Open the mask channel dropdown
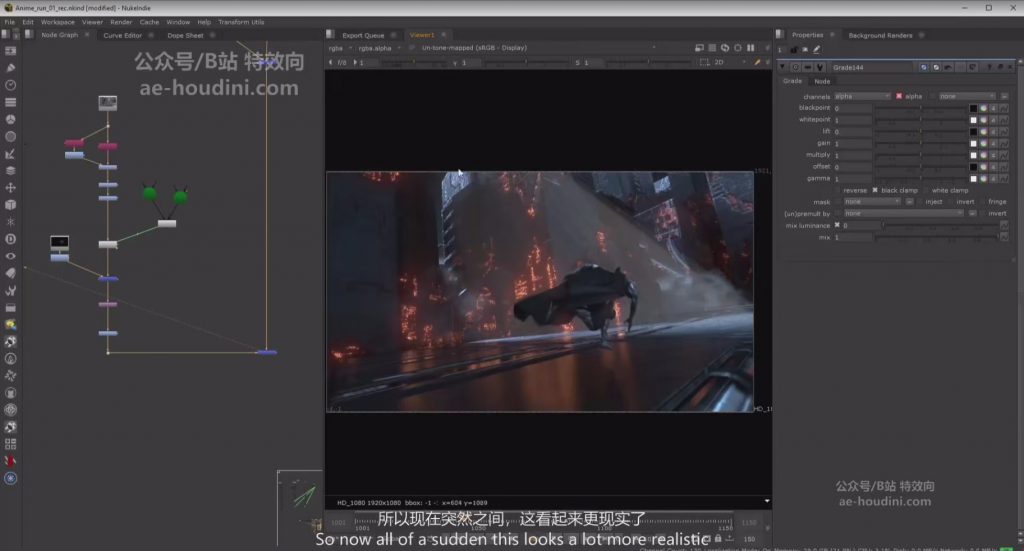This screenshot has height=551, width=1024. (872, 202)
